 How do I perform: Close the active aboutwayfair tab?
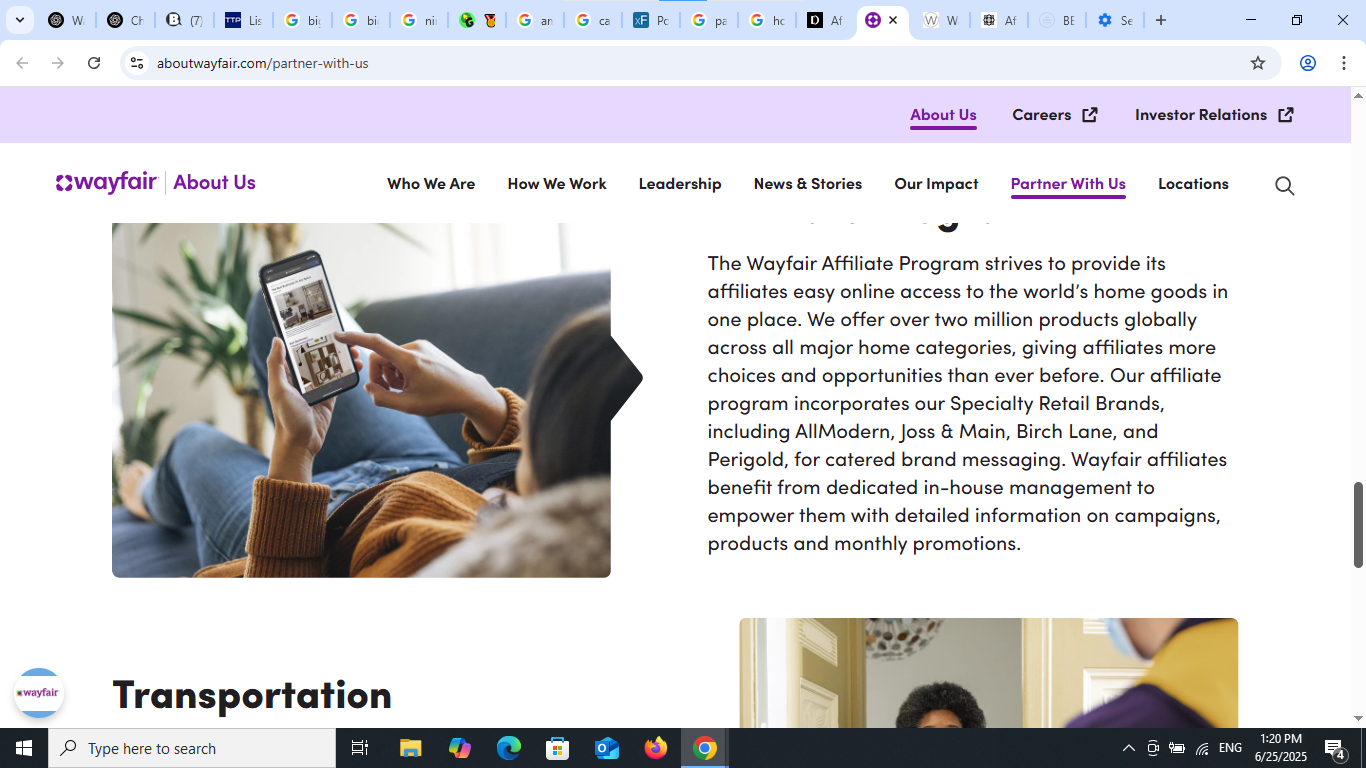point(893,20)
